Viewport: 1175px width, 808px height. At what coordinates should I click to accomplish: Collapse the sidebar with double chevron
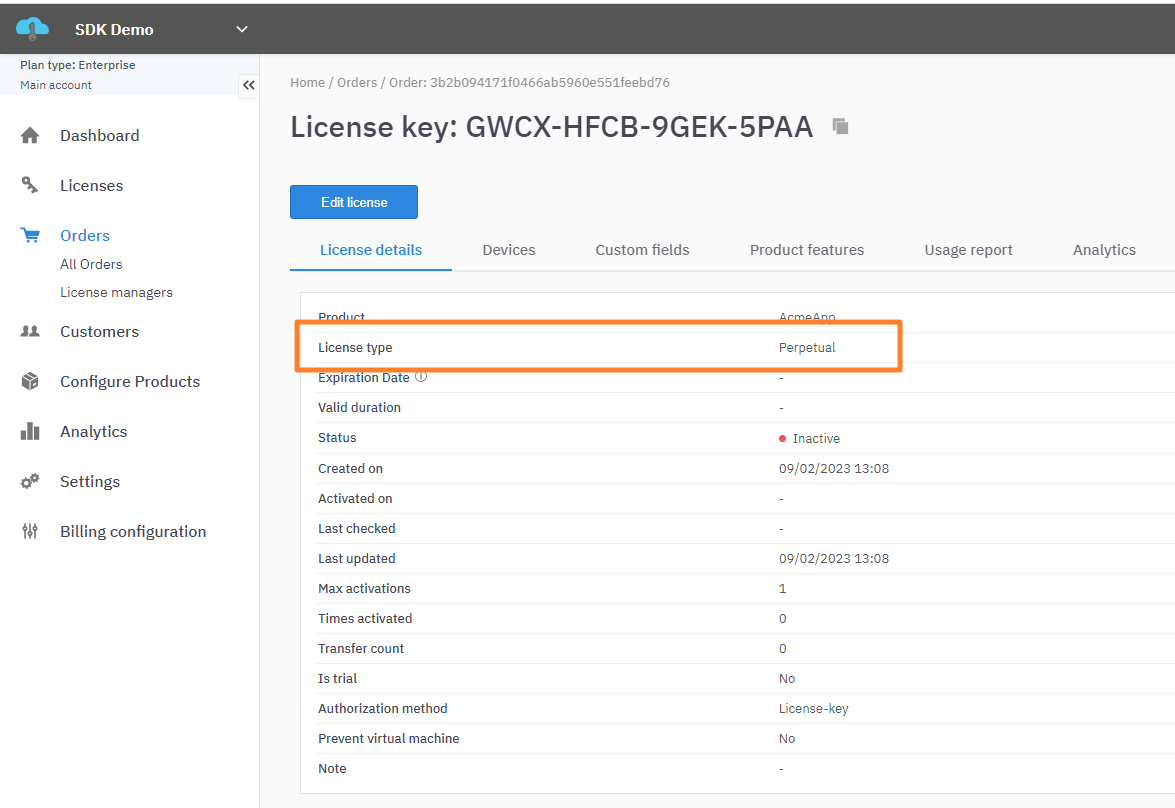249,85
